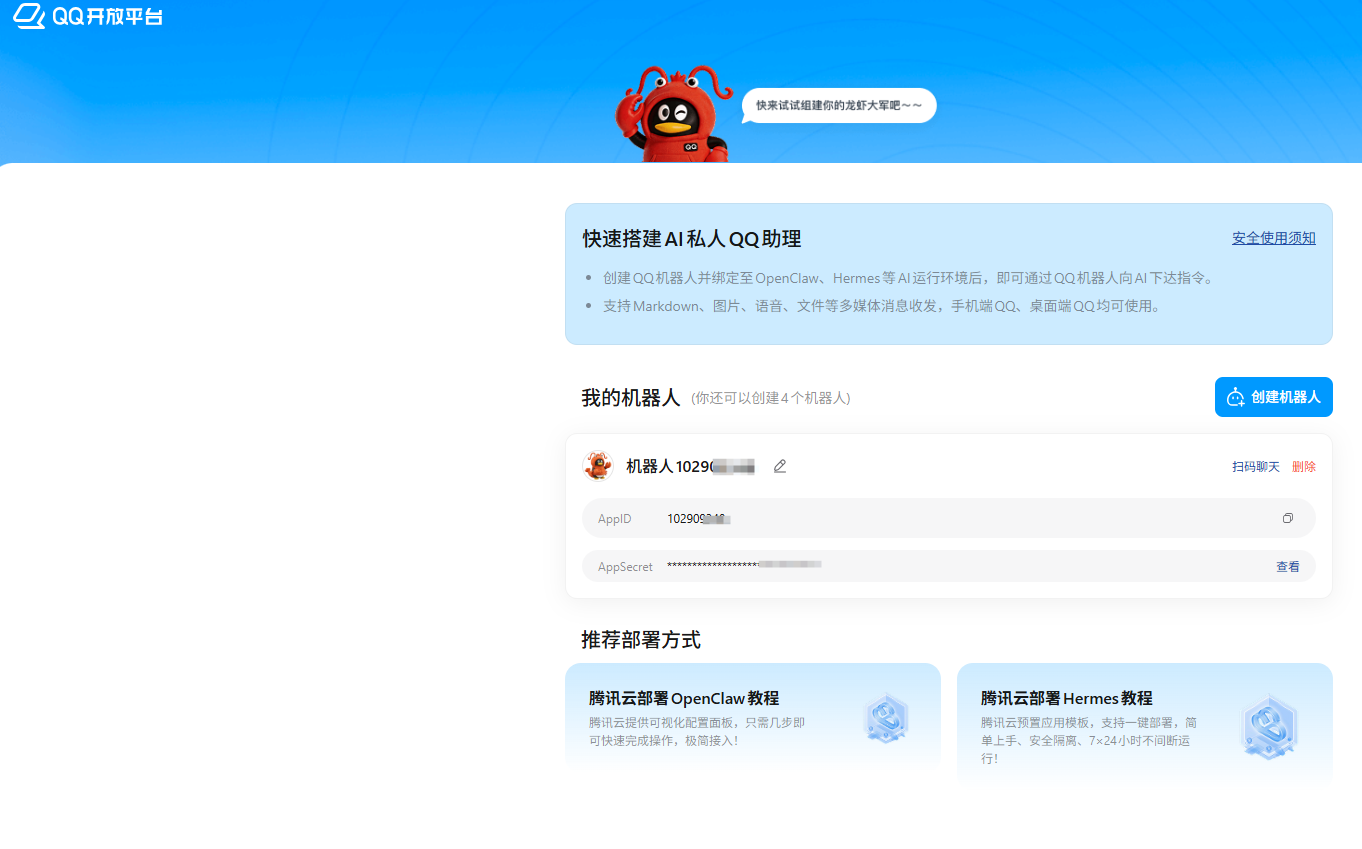Click the OpenClaw tutorial cloud icon
This screenshot has height=849, width=1362.
click(x=886, y=718)
